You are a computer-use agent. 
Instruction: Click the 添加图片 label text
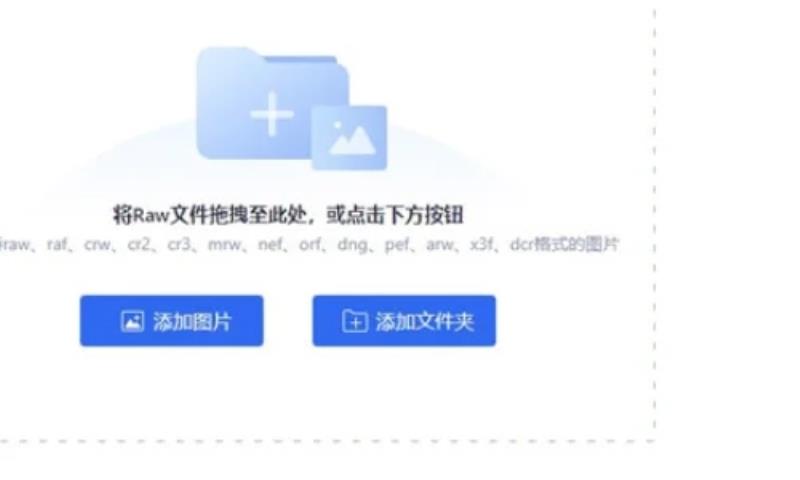pos(192,322)
